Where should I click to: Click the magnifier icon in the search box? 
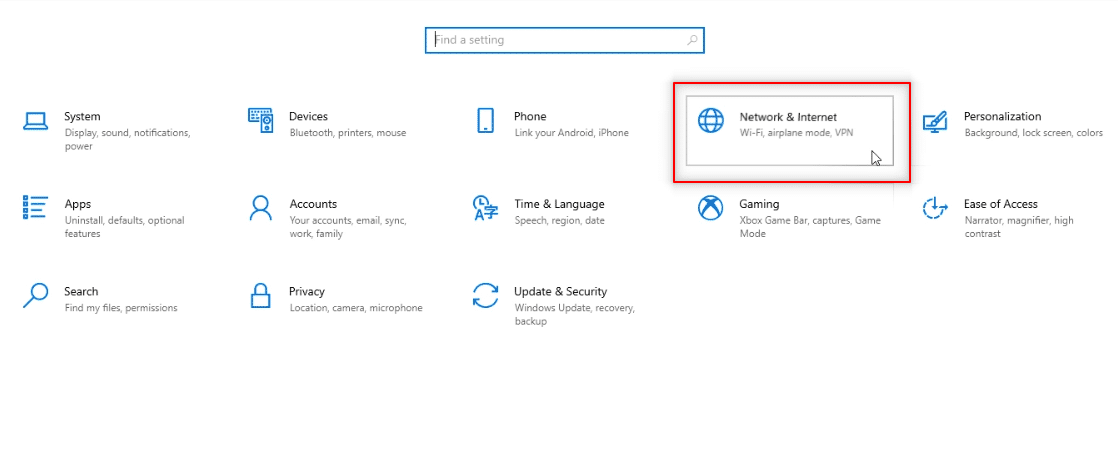point(692,41)
